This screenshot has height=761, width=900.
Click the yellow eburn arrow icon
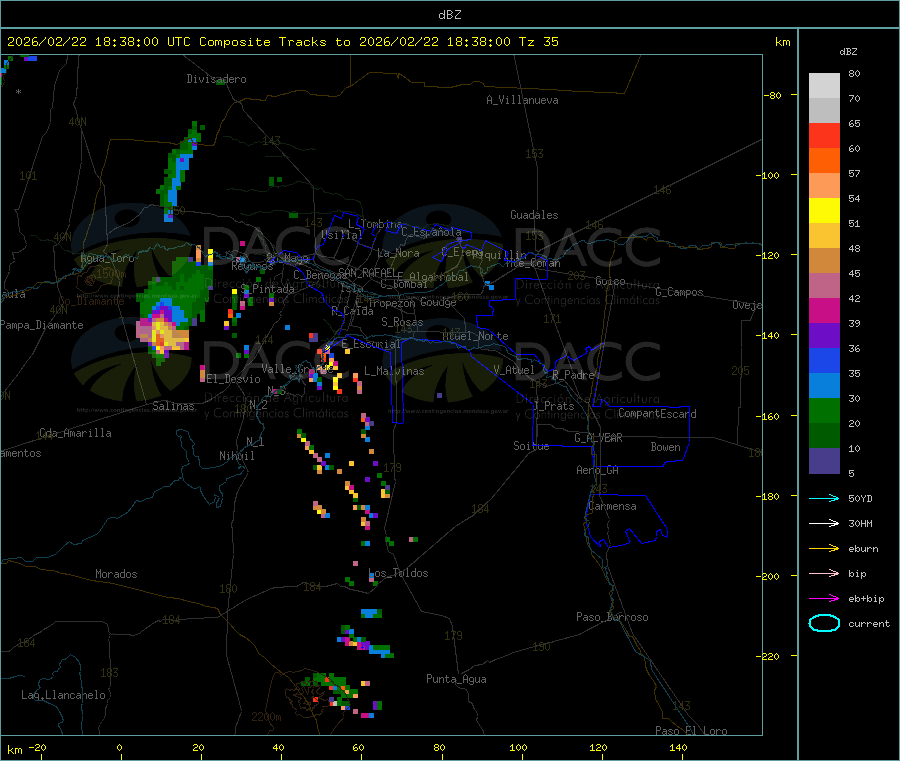[x=824, y=549]
